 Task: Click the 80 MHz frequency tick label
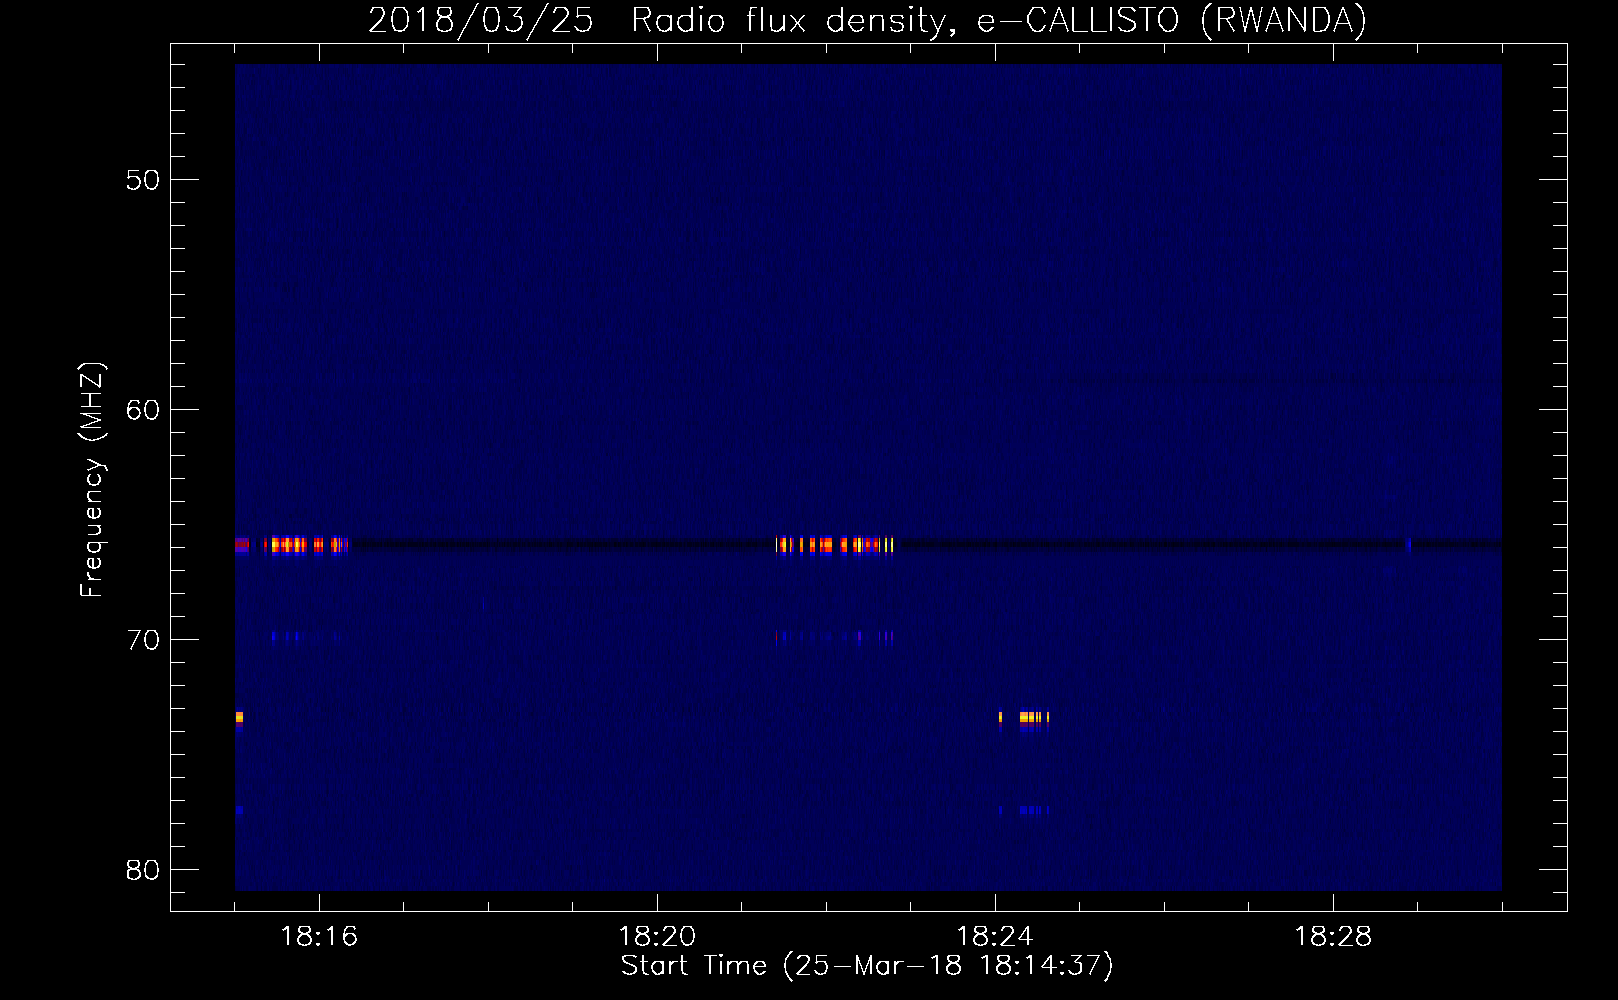click(143, 870)
